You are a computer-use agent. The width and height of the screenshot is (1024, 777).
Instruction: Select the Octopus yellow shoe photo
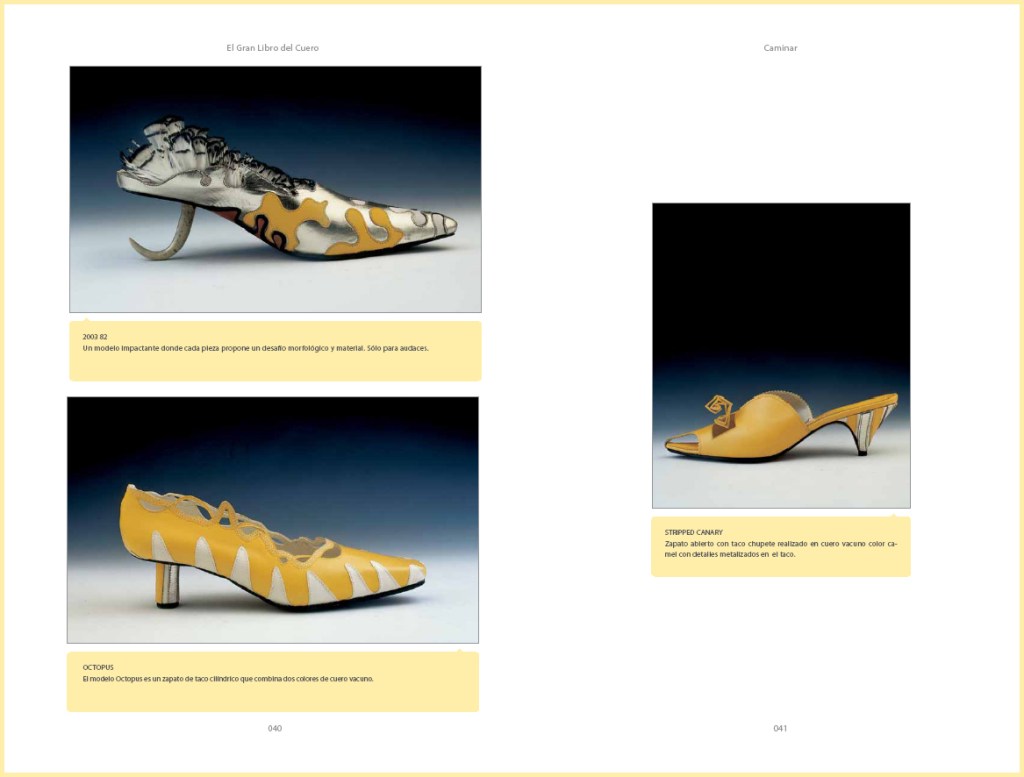click(272, 519)
